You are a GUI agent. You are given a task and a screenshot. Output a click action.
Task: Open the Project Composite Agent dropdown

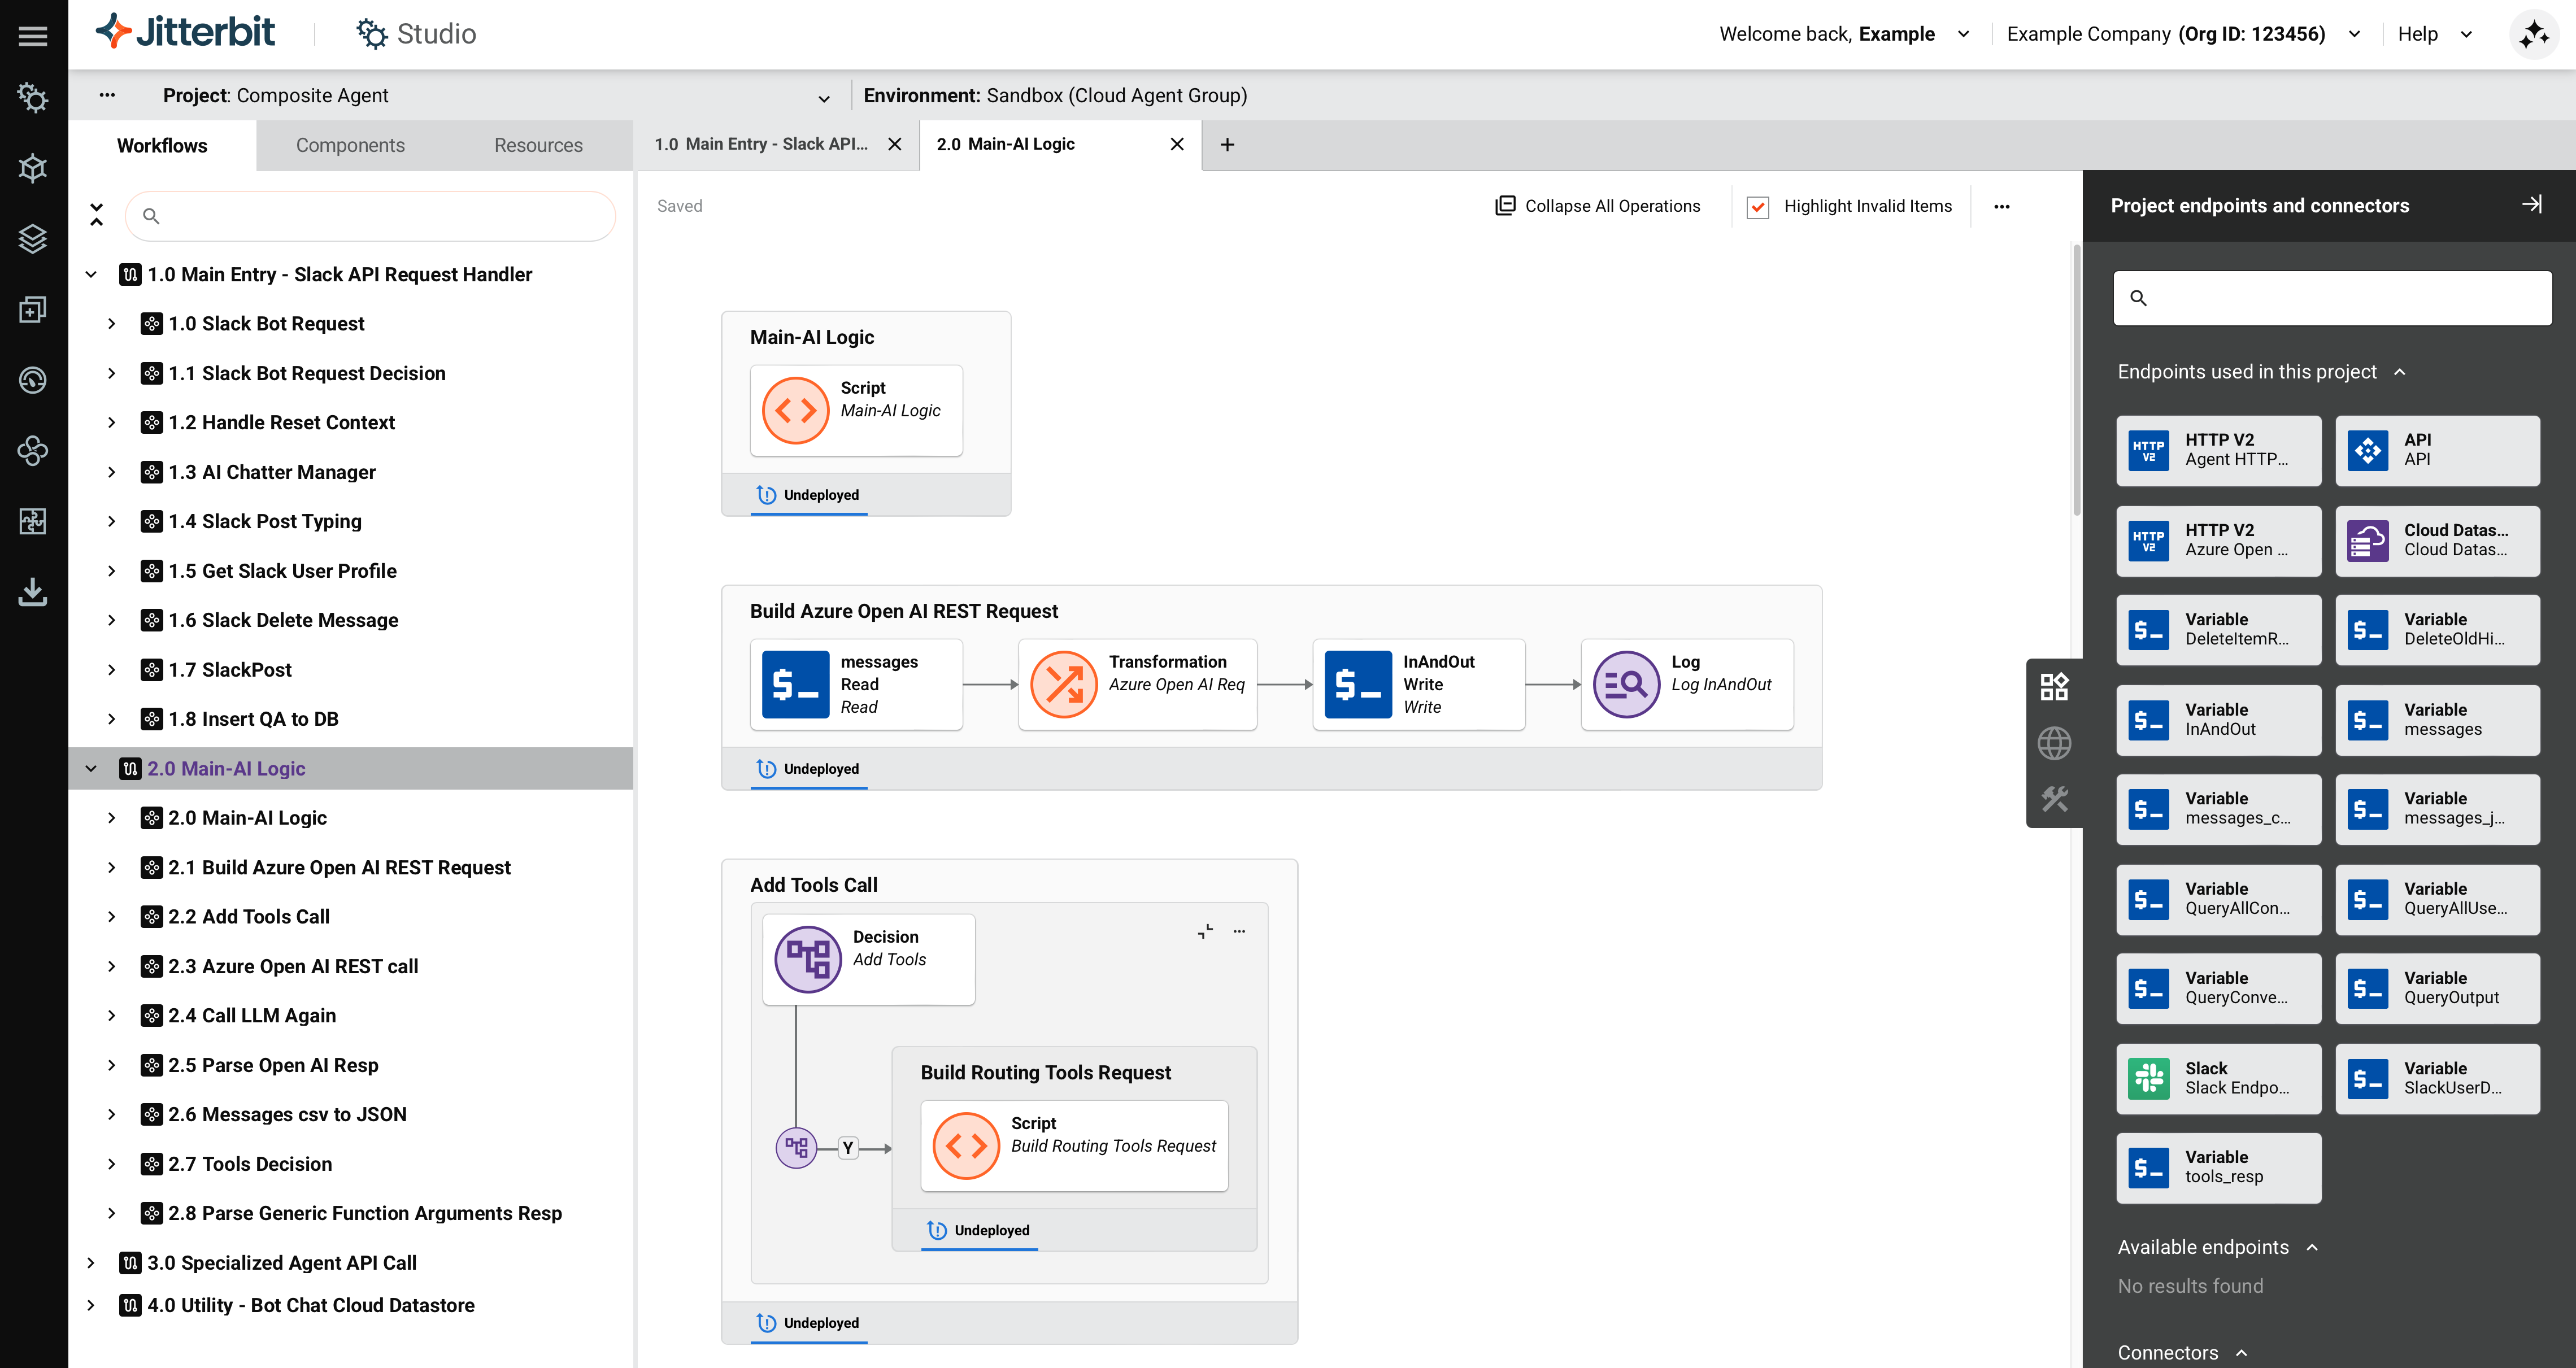pos(823,98)
